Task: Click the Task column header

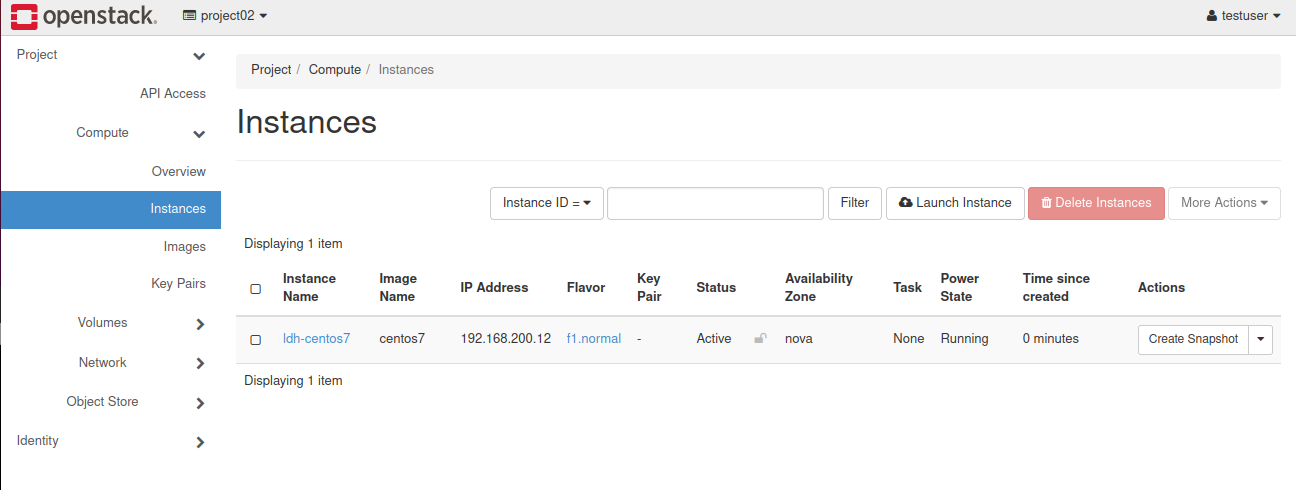Action: click(x=907, y=288)
